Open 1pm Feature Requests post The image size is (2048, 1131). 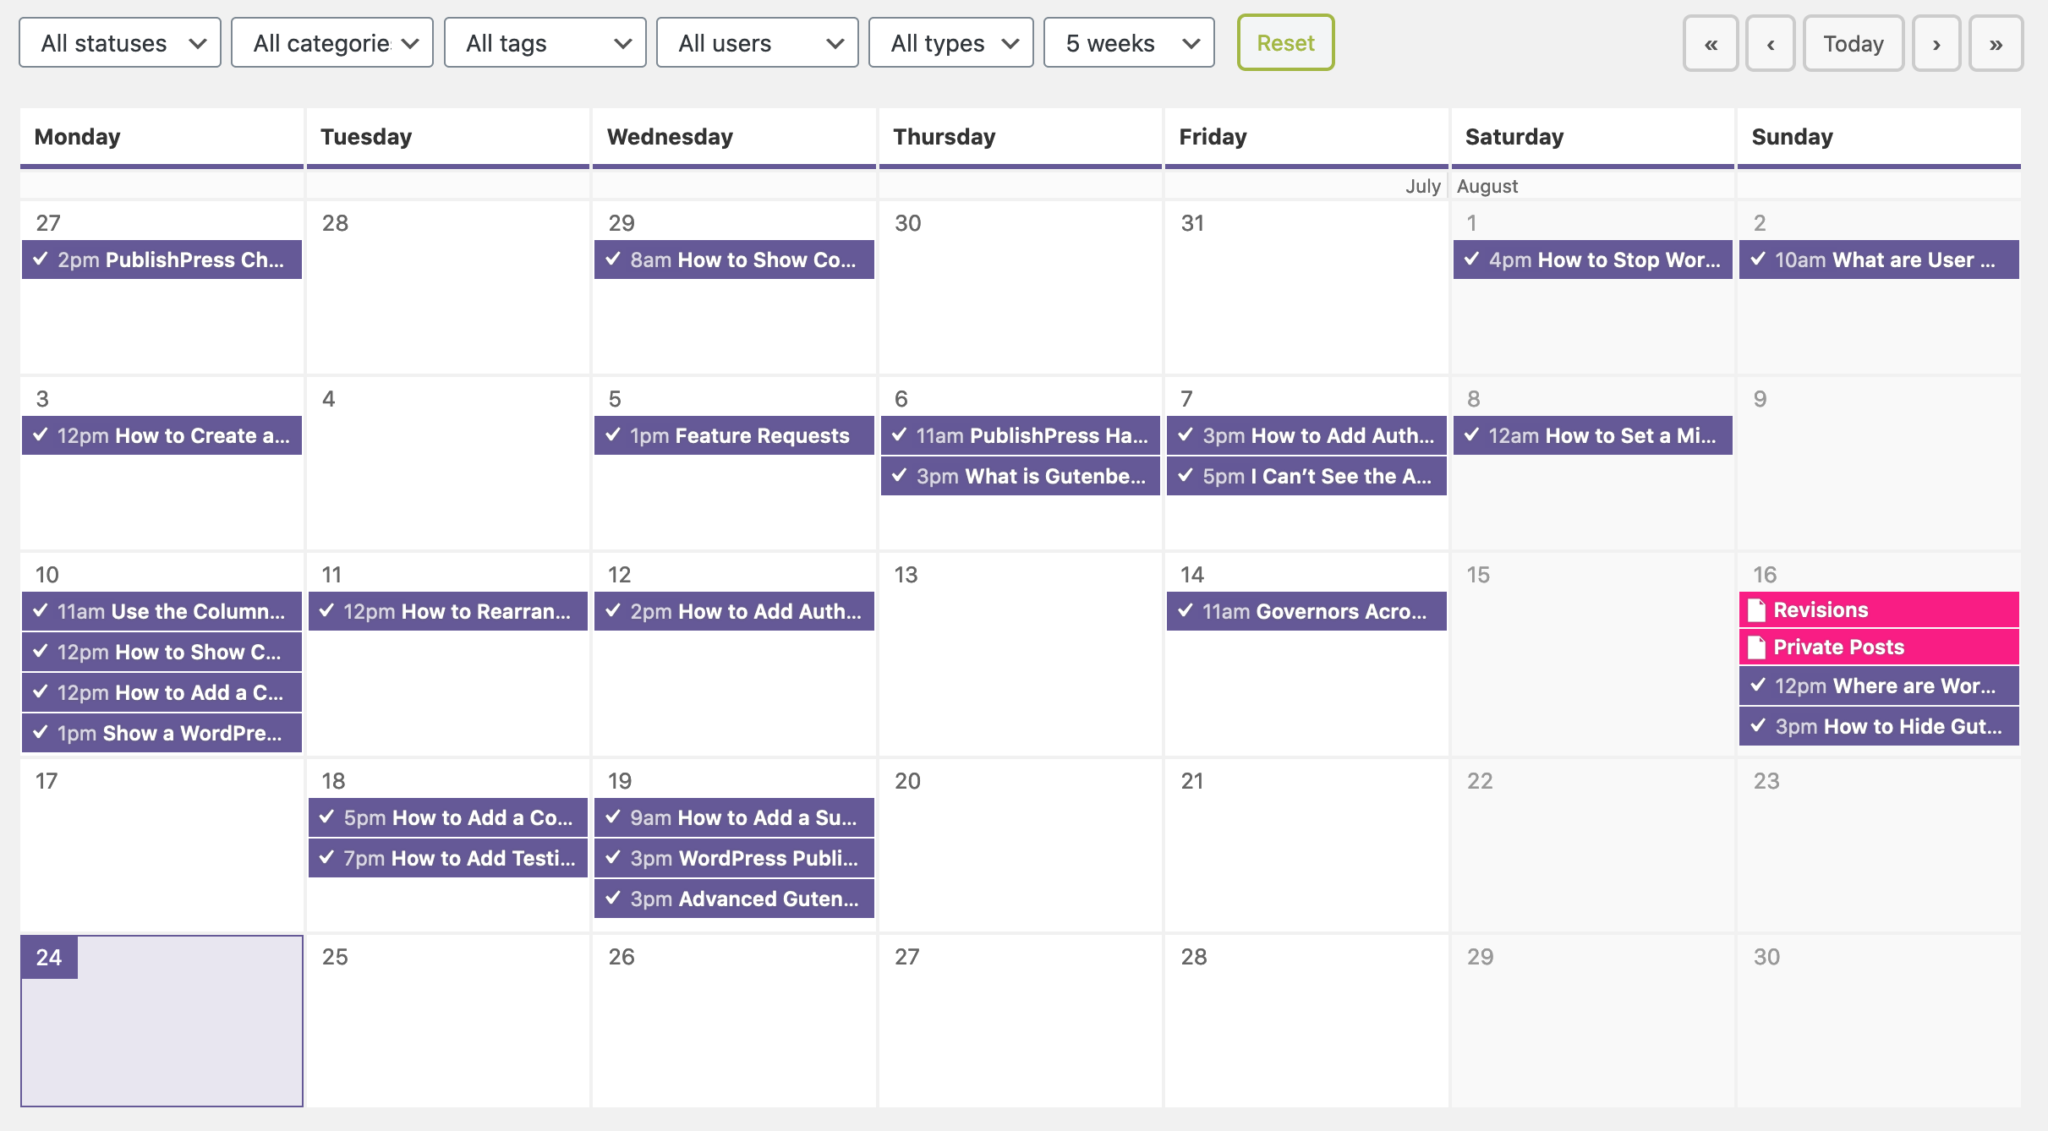734,436
